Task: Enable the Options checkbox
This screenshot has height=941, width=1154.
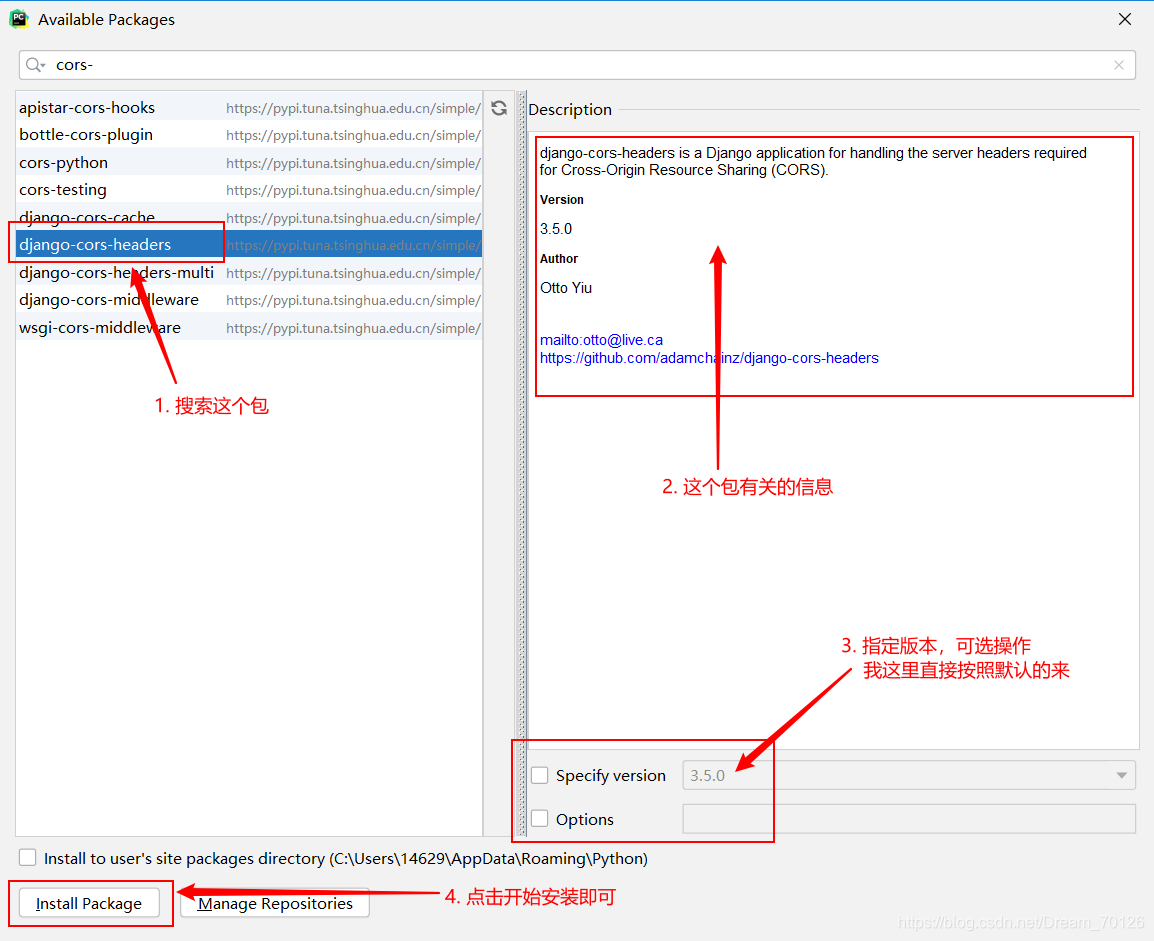Action: [539, 818]
